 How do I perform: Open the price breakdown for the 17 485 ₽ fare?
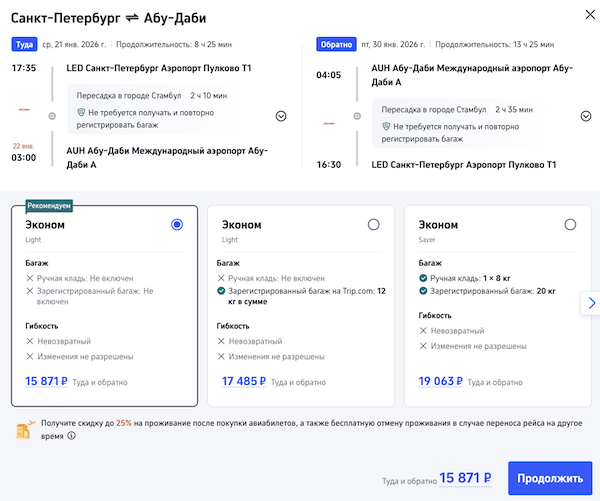point(244,381)
